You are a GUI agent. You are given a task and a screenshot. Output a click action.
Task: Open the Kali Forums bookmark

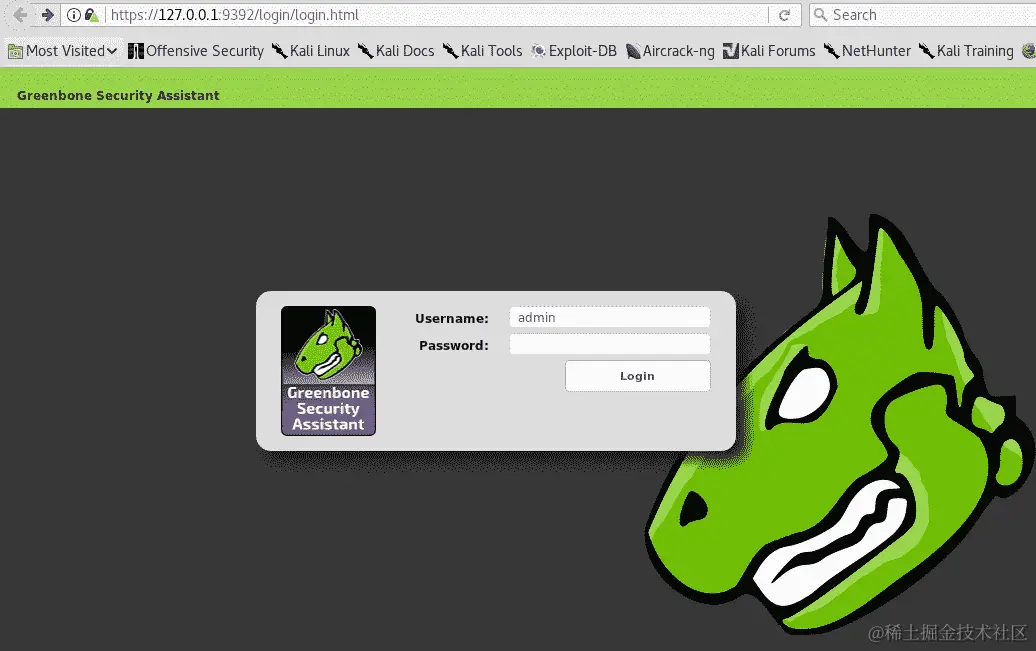click(x=769, y=51)
